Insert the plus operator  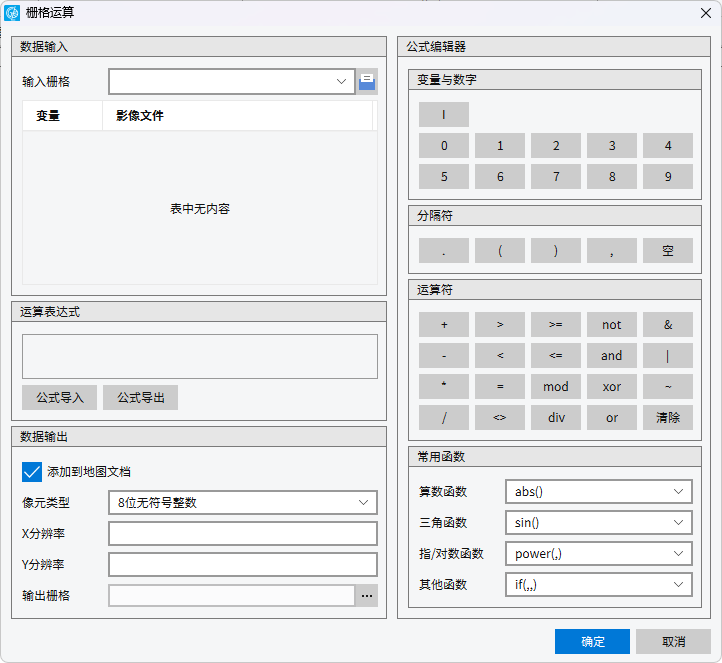pos(444,325)
